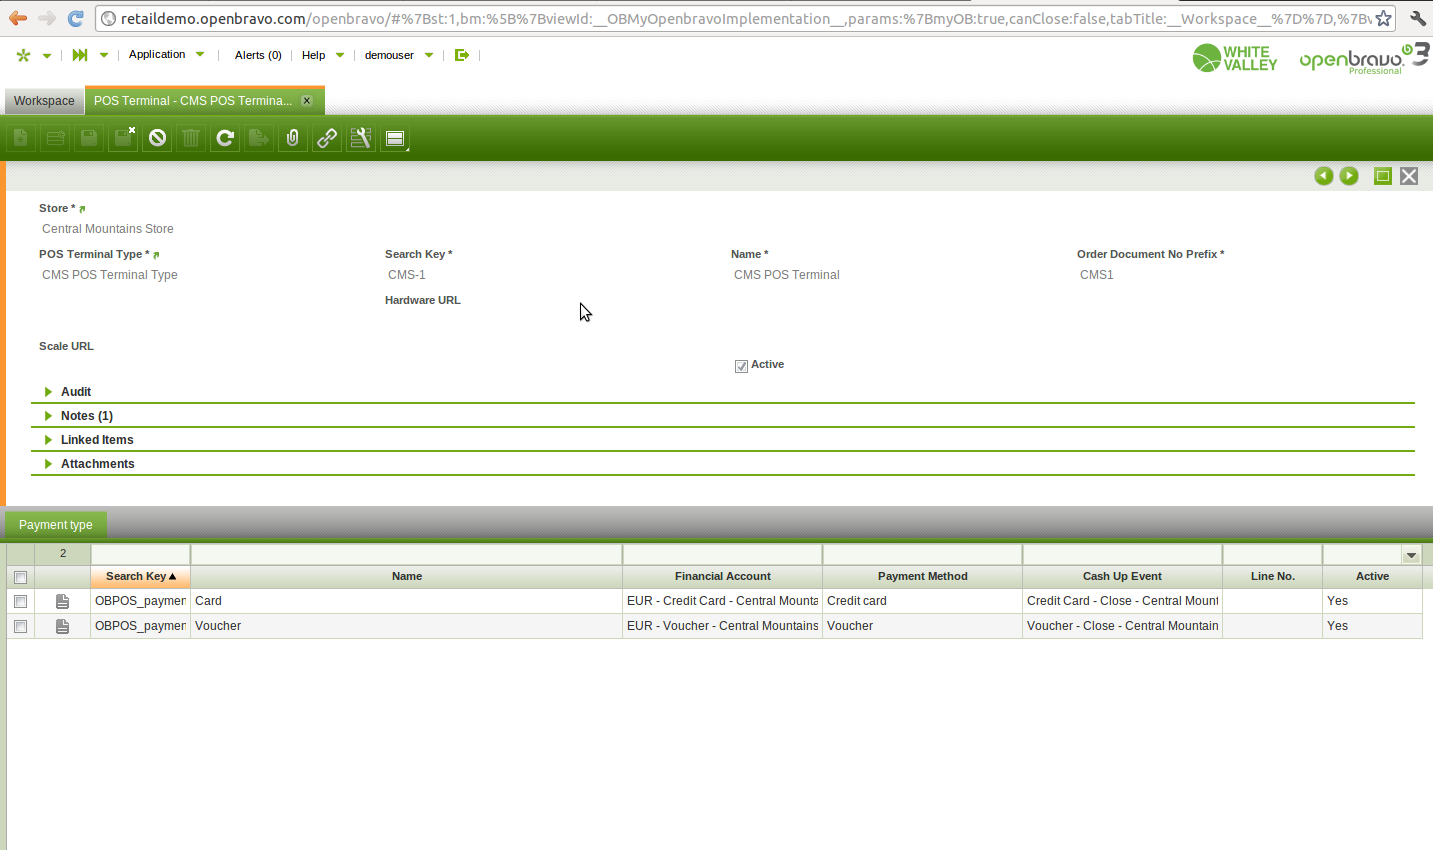Select the Card payment row checkbox

point(20,601)
